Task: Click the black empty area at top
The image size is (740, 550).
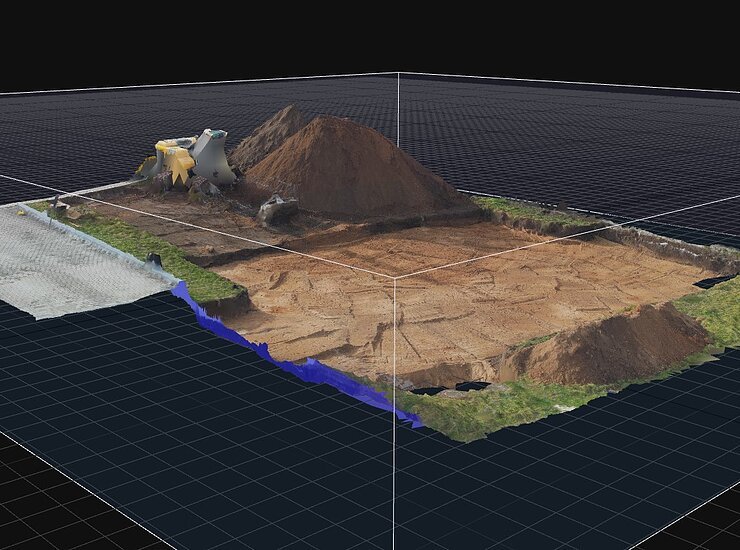Action: pos(370,35)
